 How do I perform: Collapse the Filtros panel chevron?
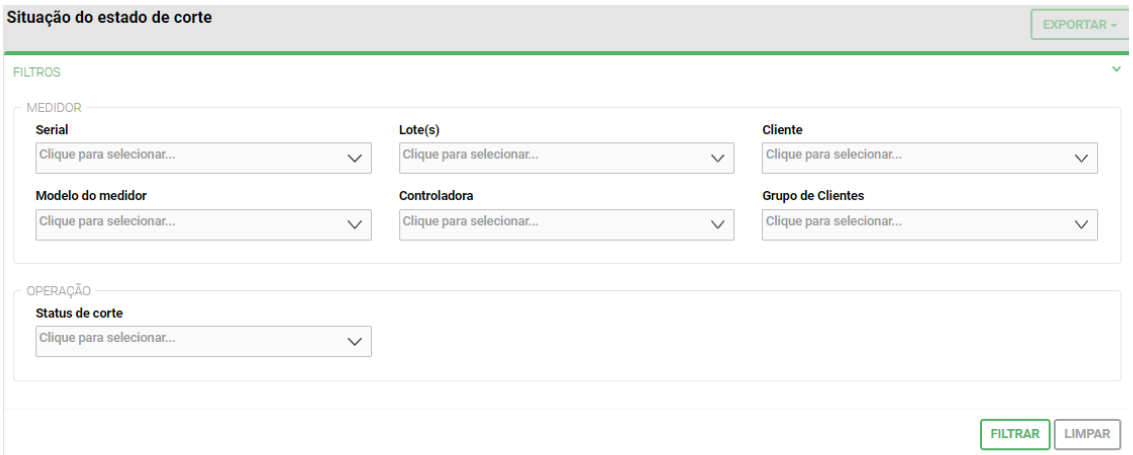[x=1116, y=70]
